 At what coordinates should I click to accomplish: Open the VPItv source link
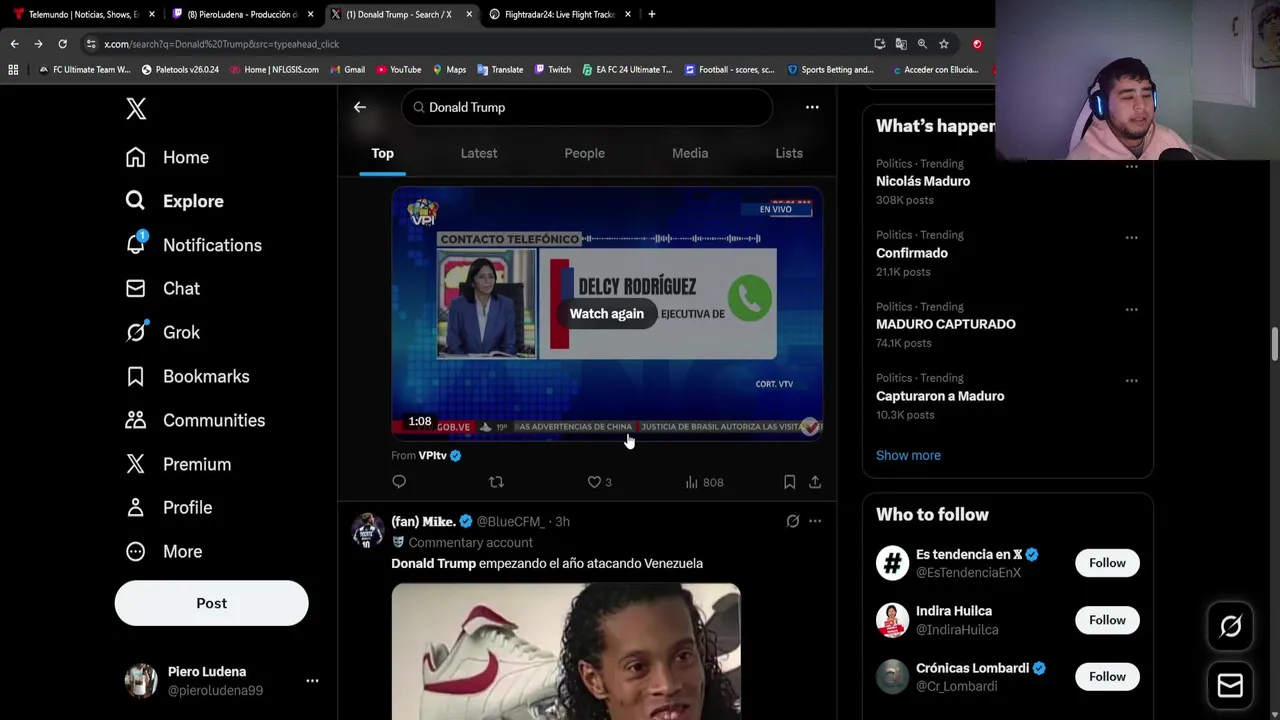432,455
